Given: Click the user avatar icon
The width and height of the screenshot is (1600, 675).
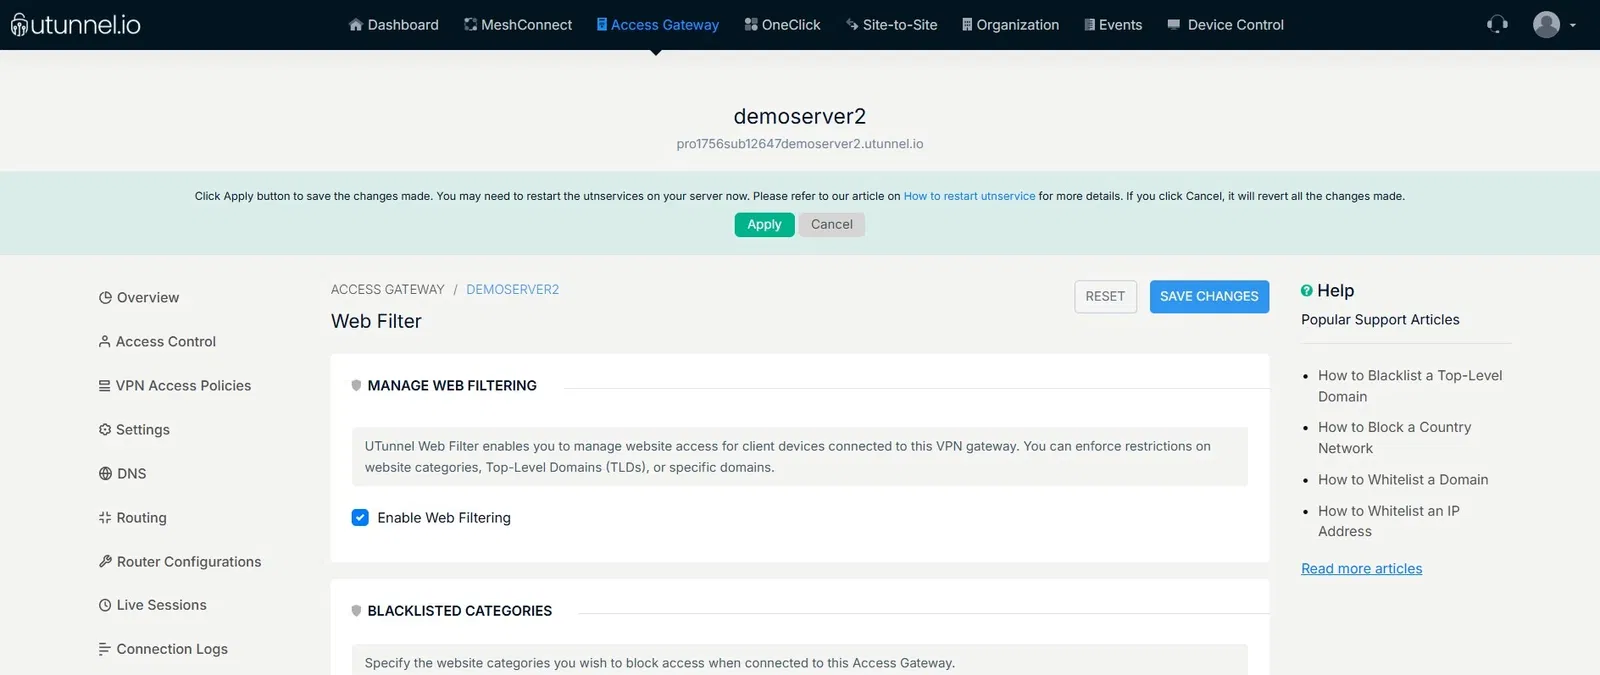Looking at the screenshot, I should tap(1546, 24).
